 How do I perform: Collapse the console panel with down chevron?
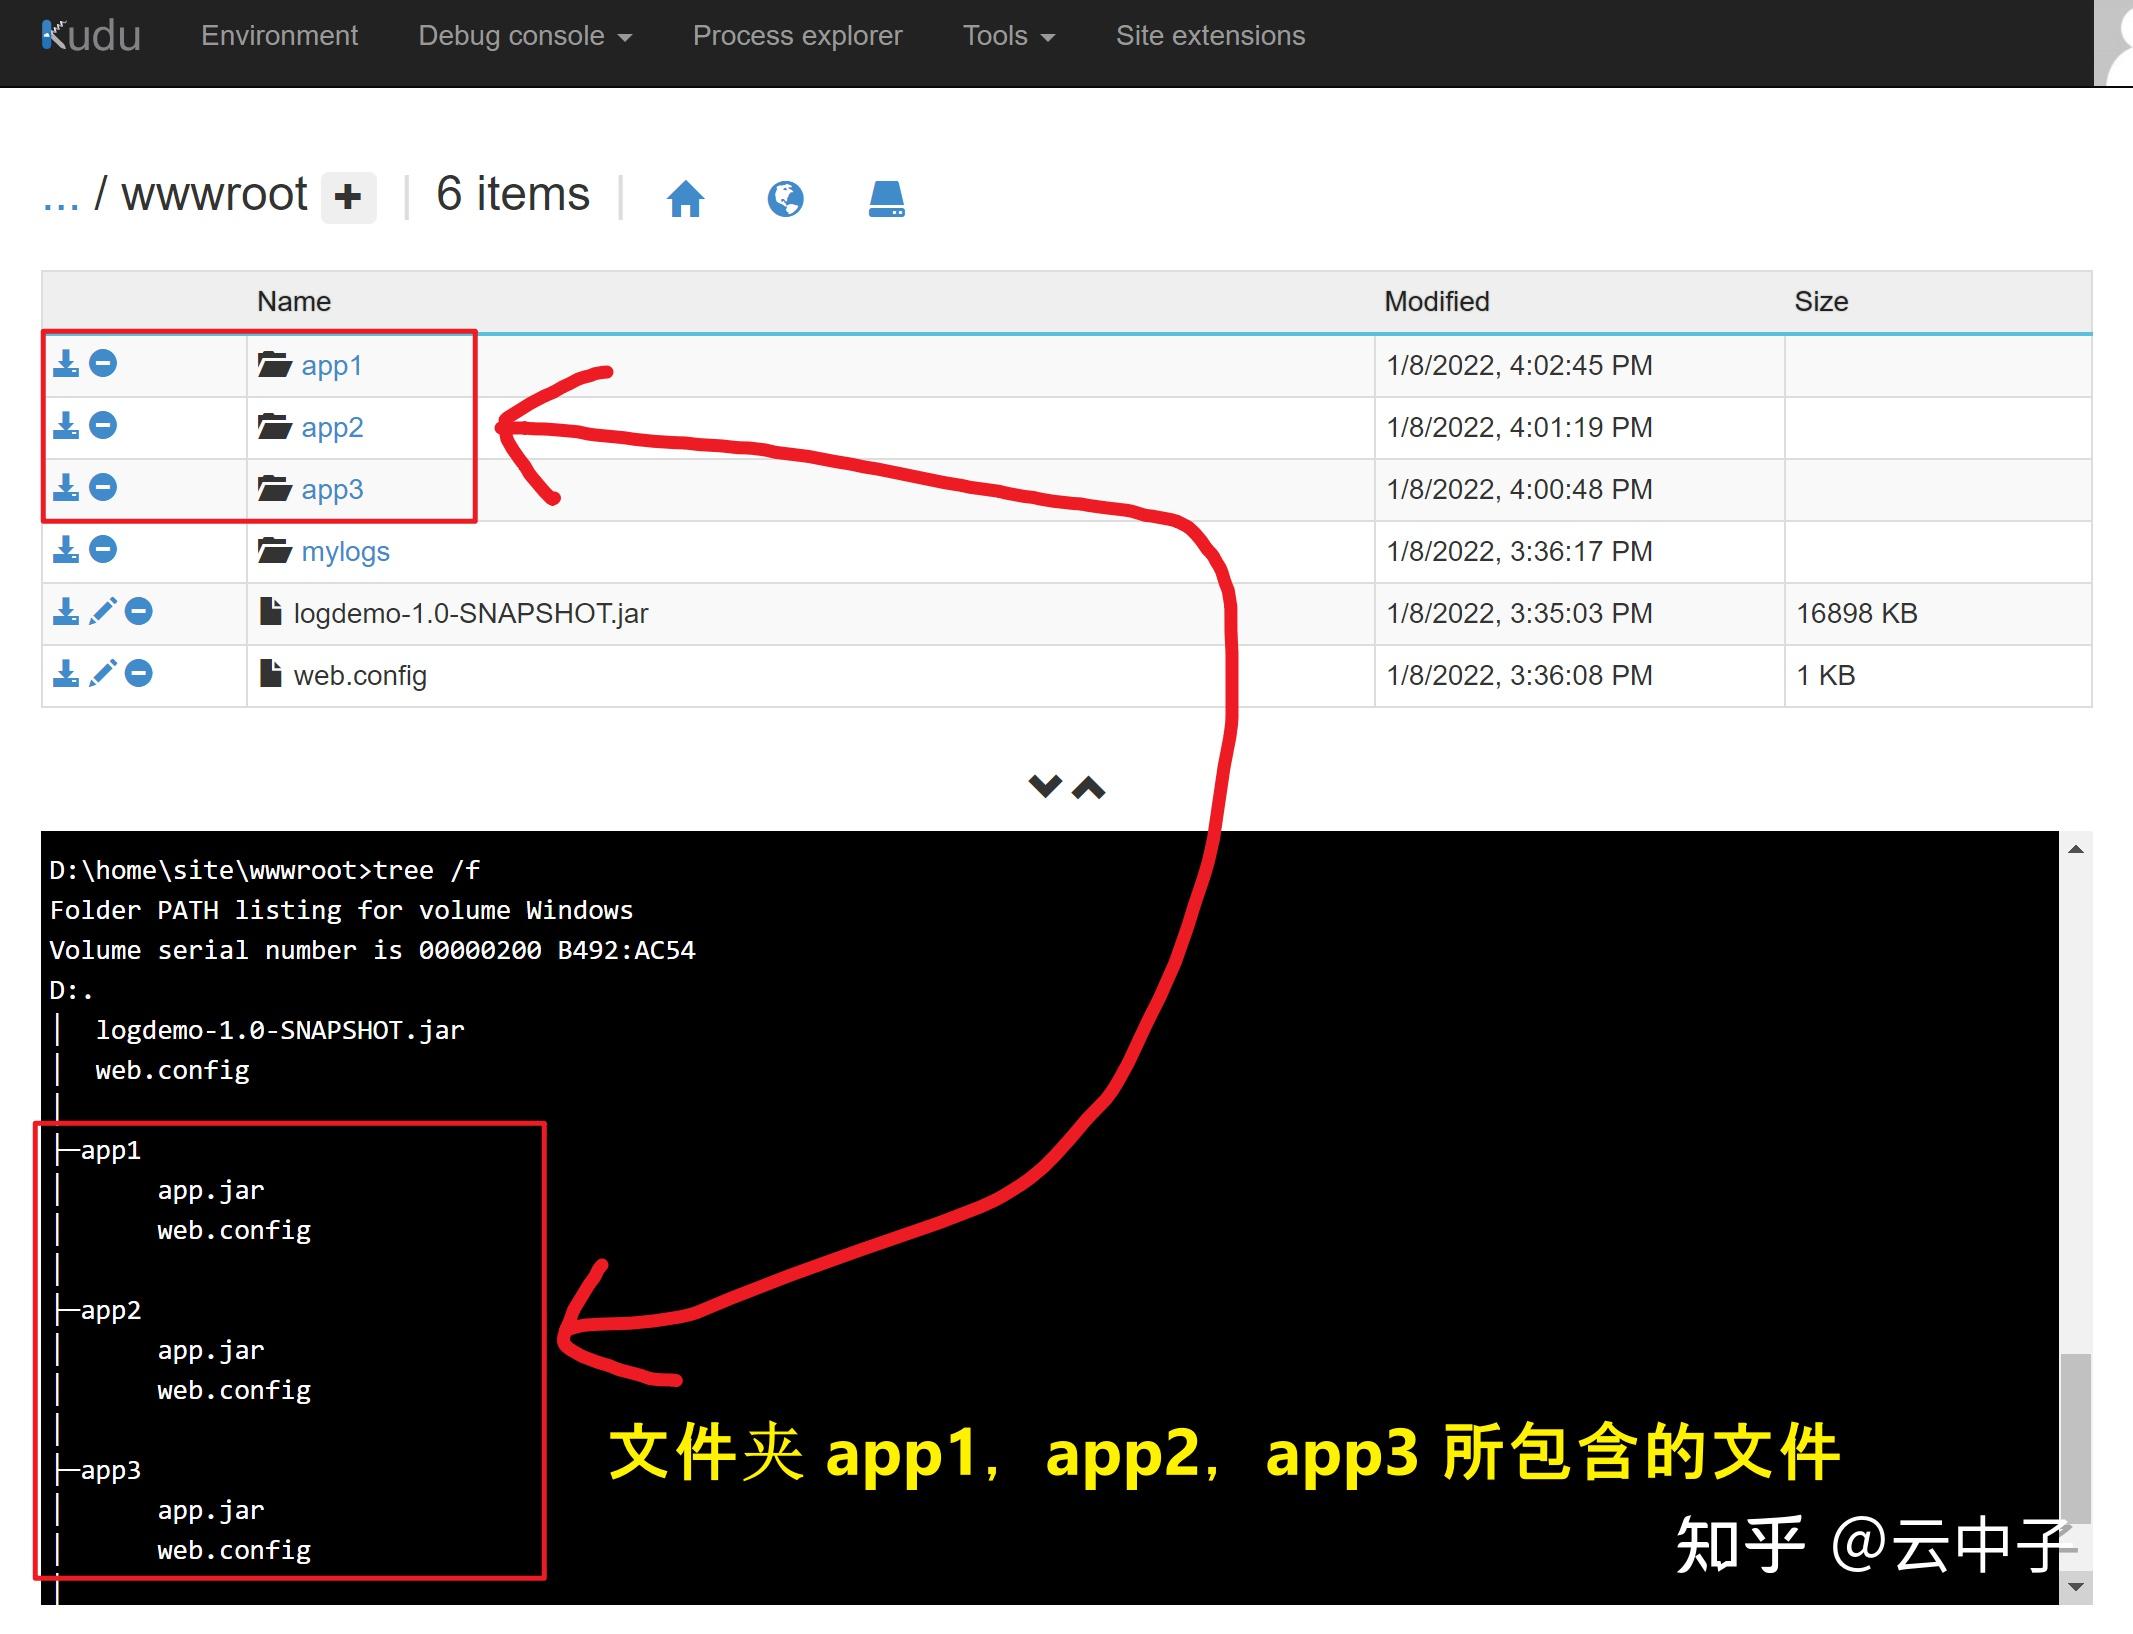click(1044, 788)
